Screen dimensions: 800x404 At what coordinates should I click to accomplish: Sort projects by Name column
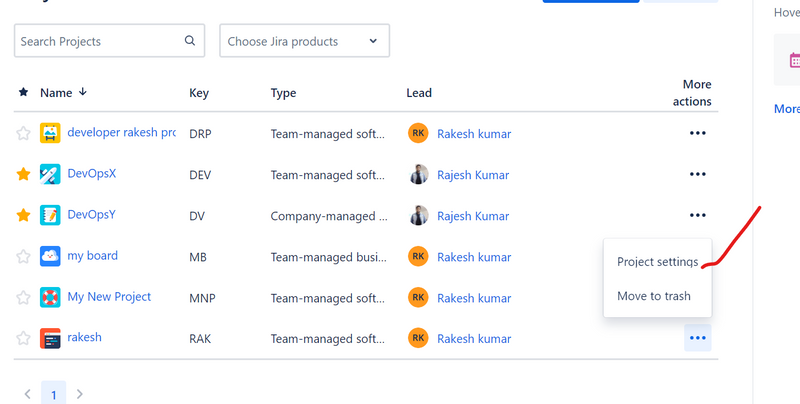click(x=56, y=93)
